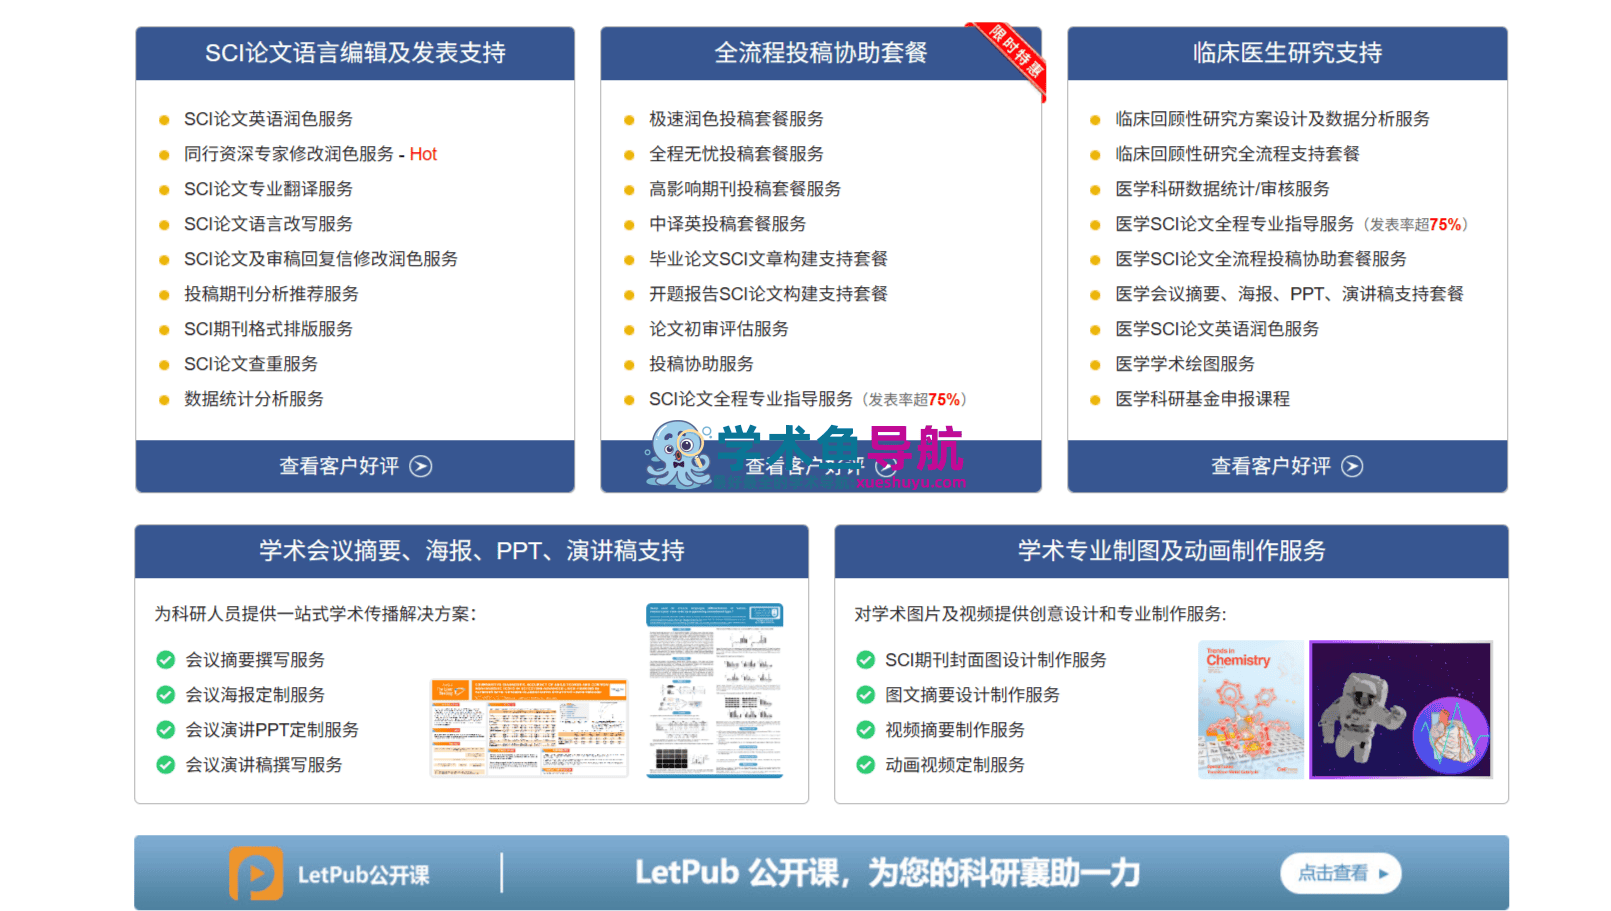The width and height of the screenshot is (1611, 911).
Task: Open 视频摘要制作服务 link
Action: 955,730
